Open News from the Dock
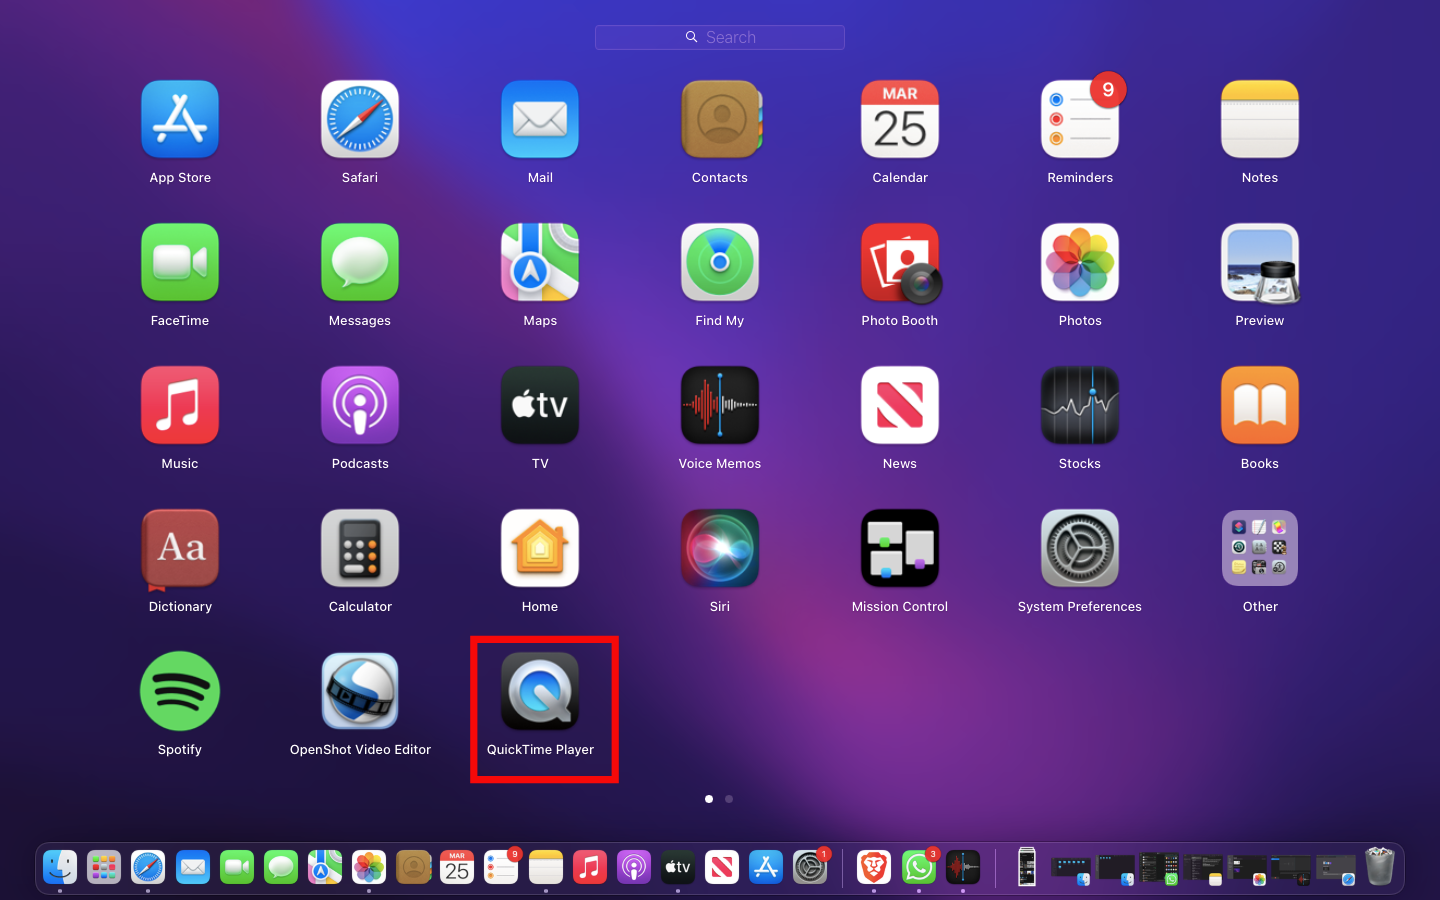Screen dimensions: 1440x900 tap(722, 867)
